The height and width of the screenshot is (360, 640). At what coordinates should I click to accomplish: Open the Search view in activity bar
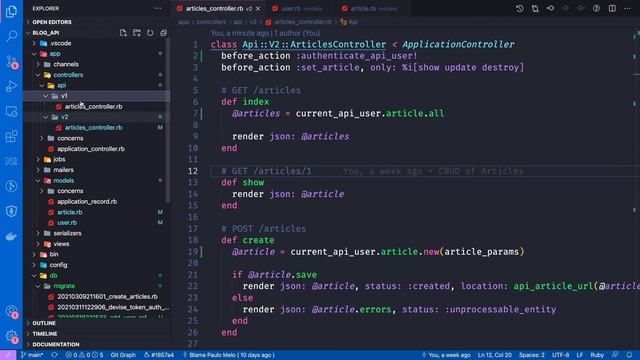pos(11,36)
